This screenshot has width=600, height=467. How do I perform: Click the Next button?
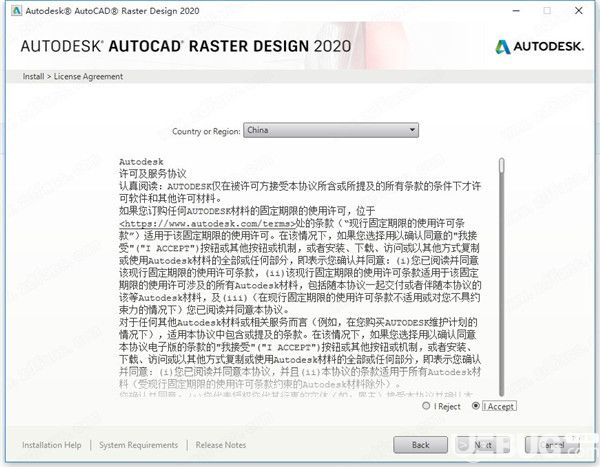483,445
